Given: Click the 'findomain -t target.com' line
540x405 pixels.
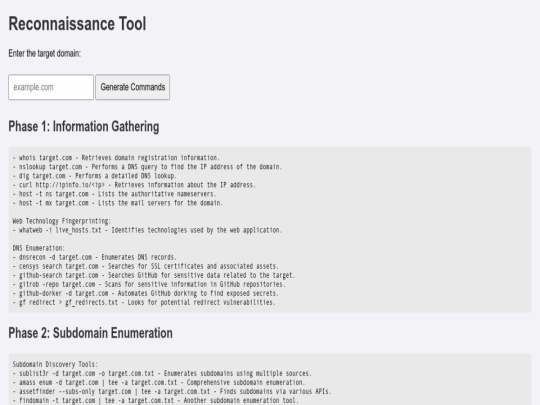Looking at the screenshot, I should coord(156,401).
